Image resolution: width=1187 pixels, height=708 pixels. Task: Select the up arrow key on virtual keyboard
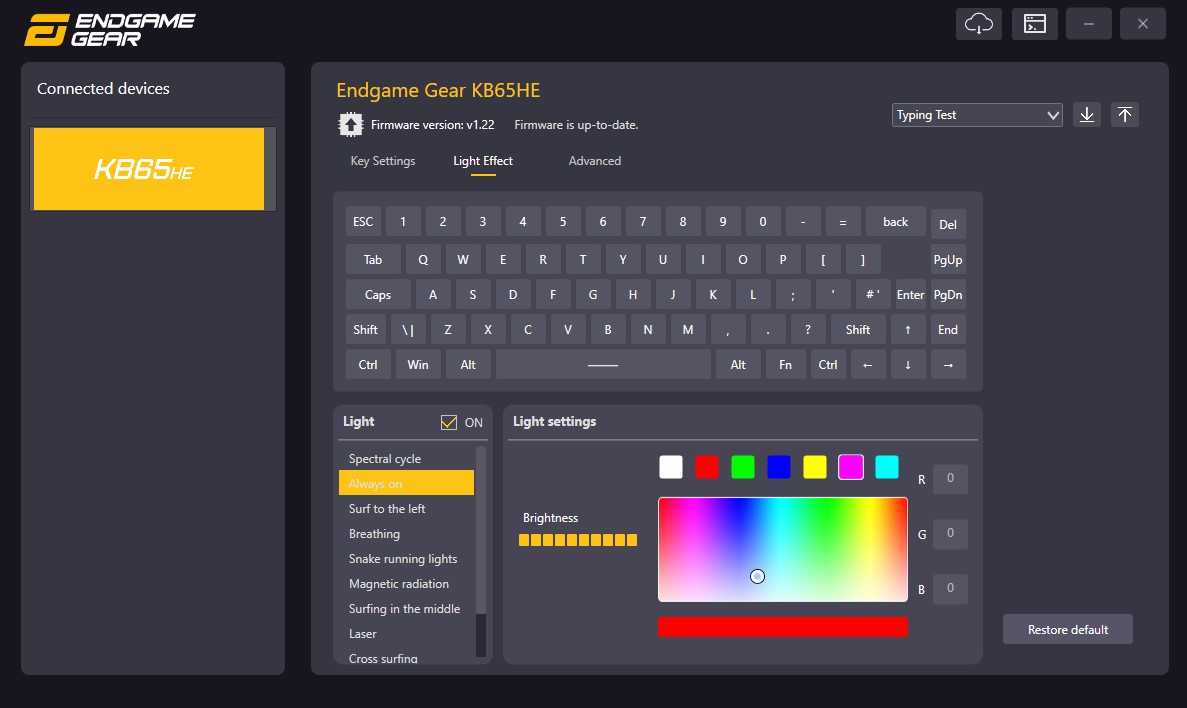pos(908,329)
